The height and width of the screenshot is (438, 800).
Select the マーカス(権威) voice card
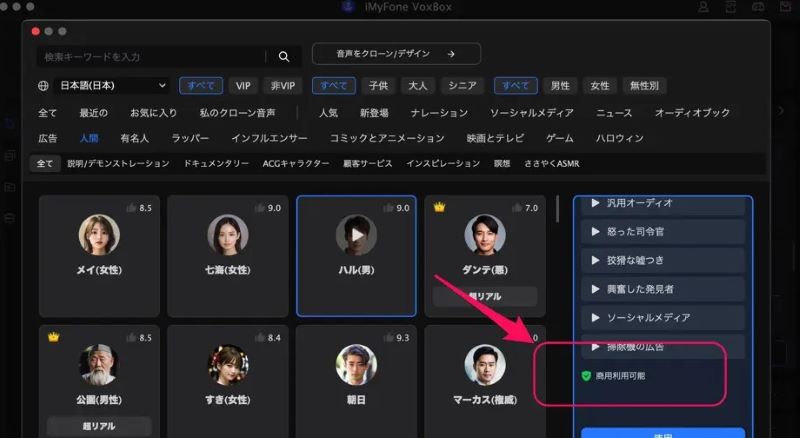point(485,382)
